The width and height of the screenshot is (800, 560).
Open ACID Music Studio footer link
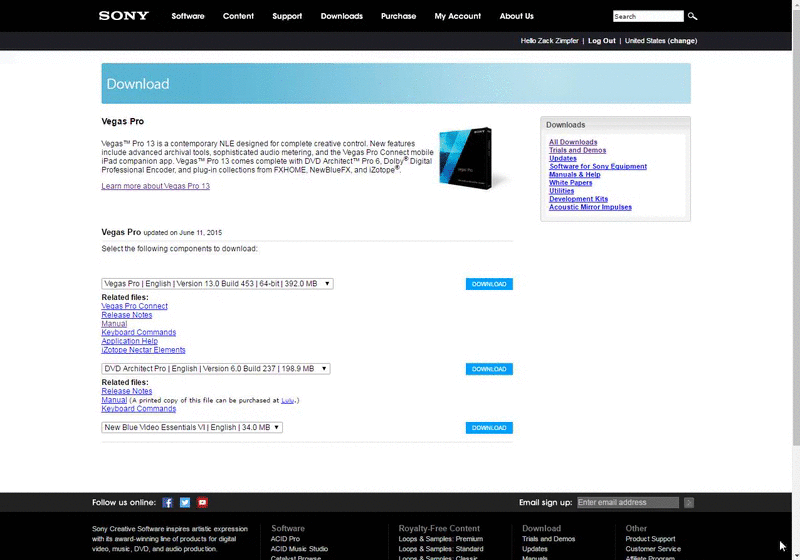coord(299,549)
